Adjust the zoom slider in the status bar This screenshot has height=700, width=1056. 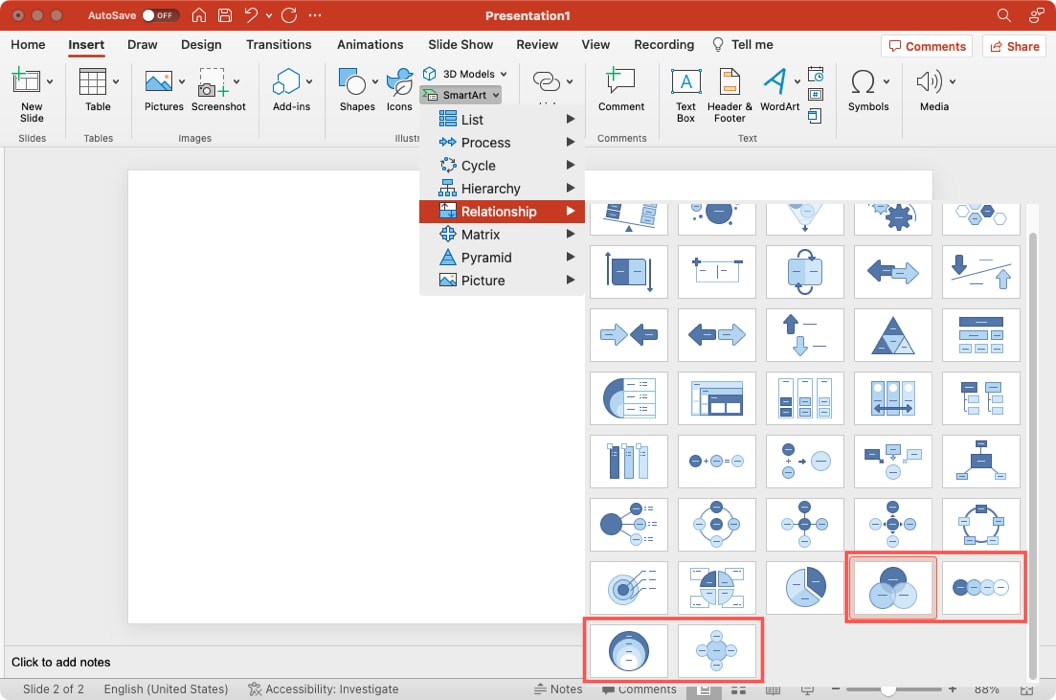coord(887,689)
